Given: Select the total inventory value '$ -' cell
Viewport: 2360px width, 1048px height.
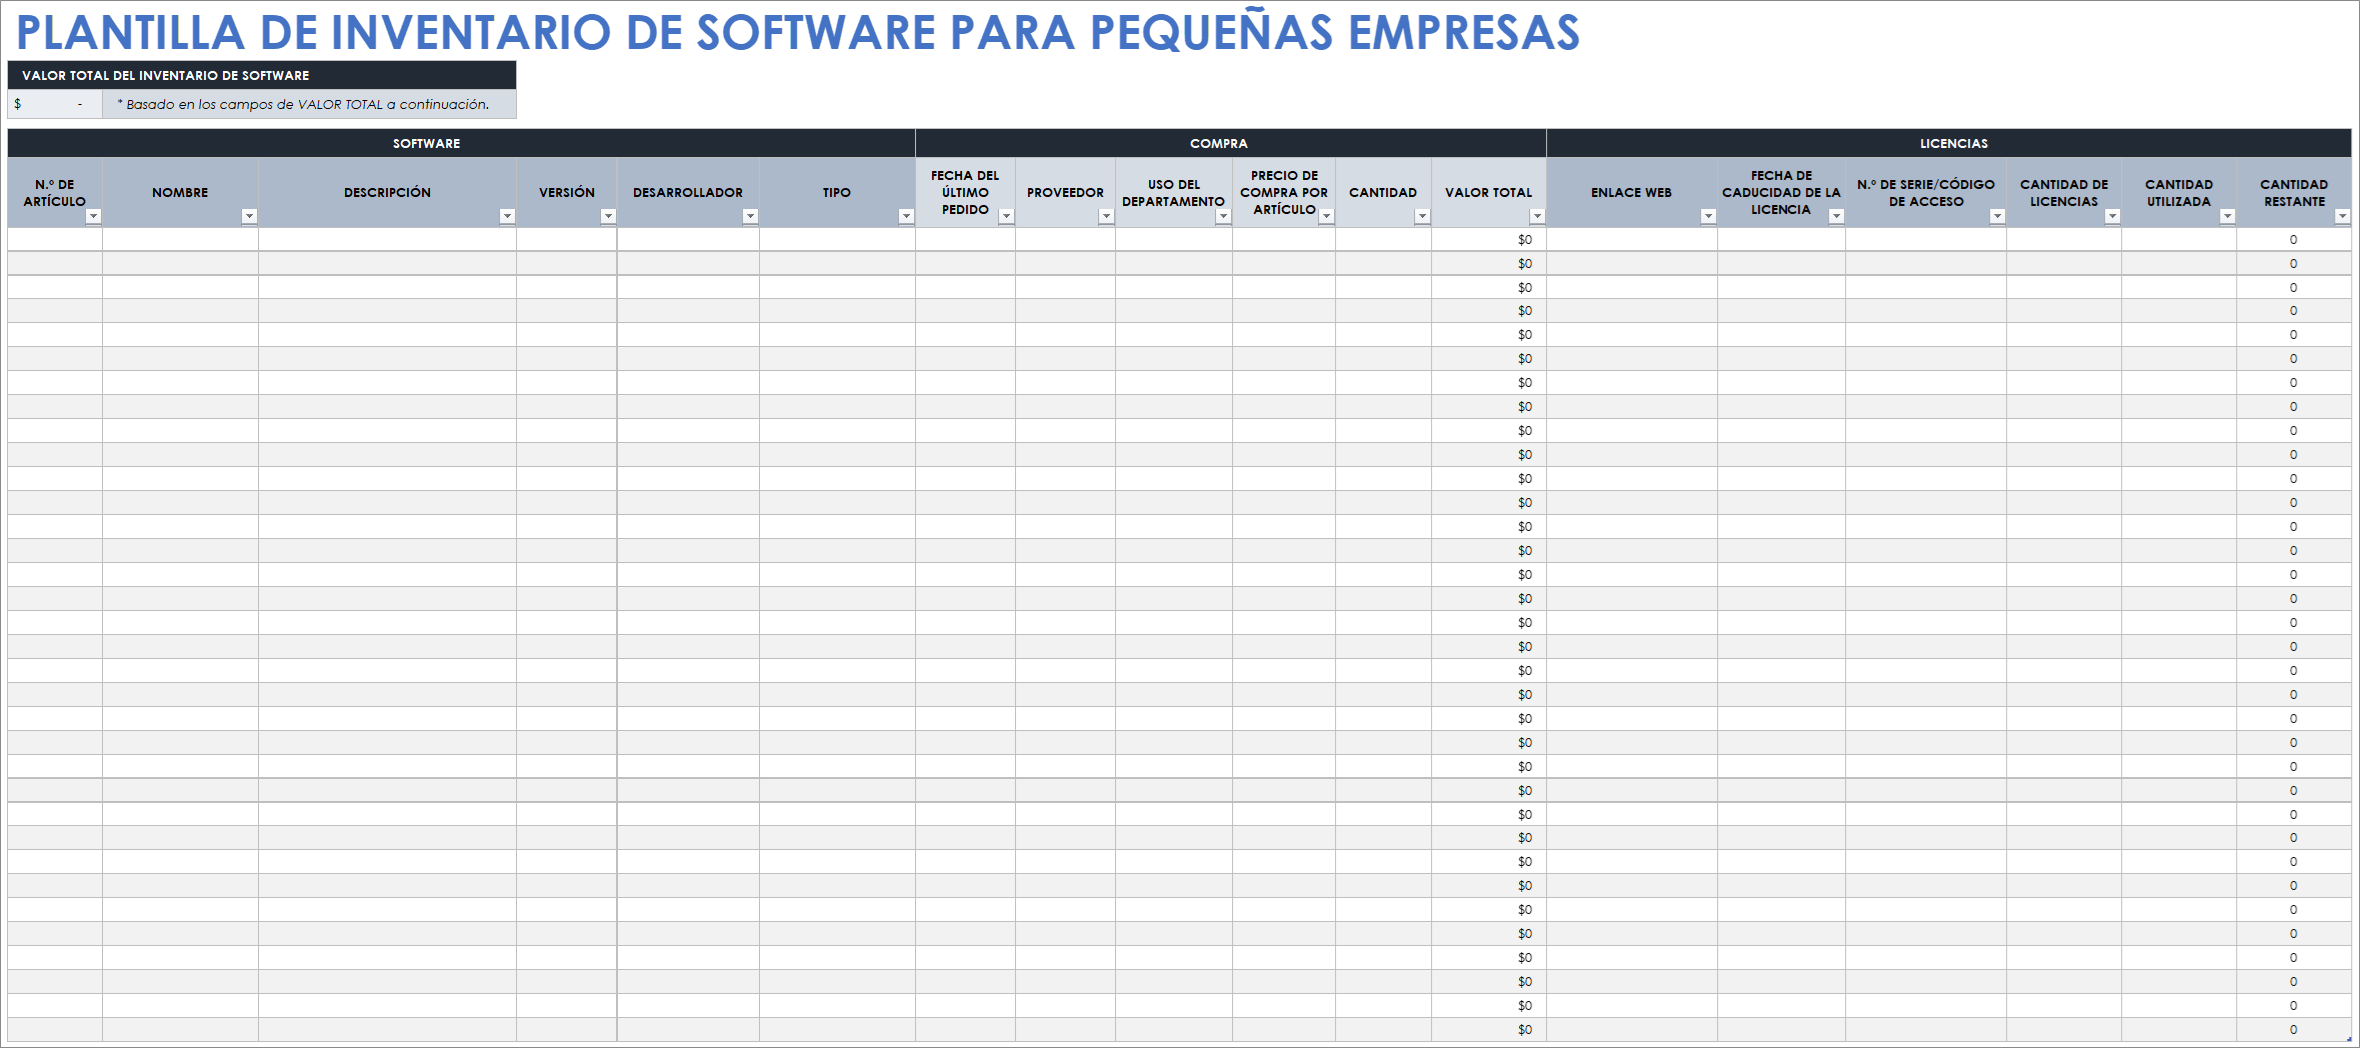Looking at the screenshot, I should [55, 104].
